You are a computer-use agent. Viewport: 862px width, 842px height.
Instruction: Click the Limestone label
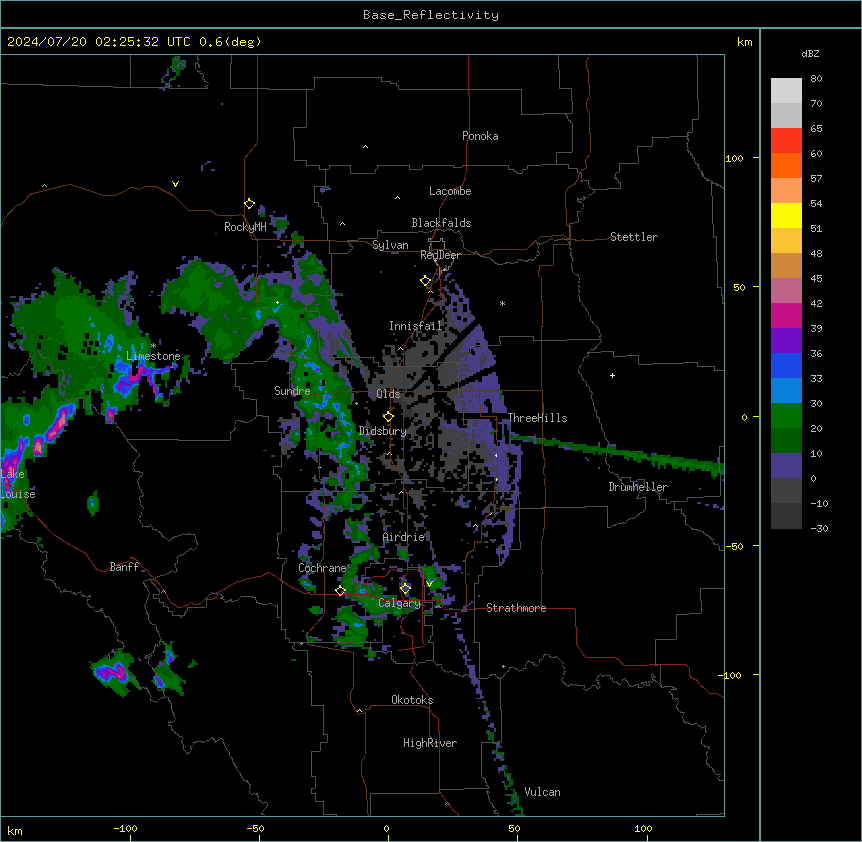click(153, 356)
